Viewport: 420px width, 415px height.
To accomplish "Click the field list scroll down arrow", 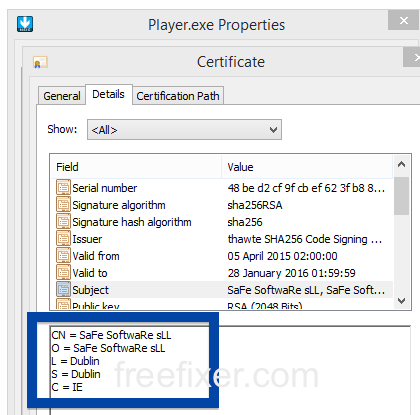I will click(401, 301).
